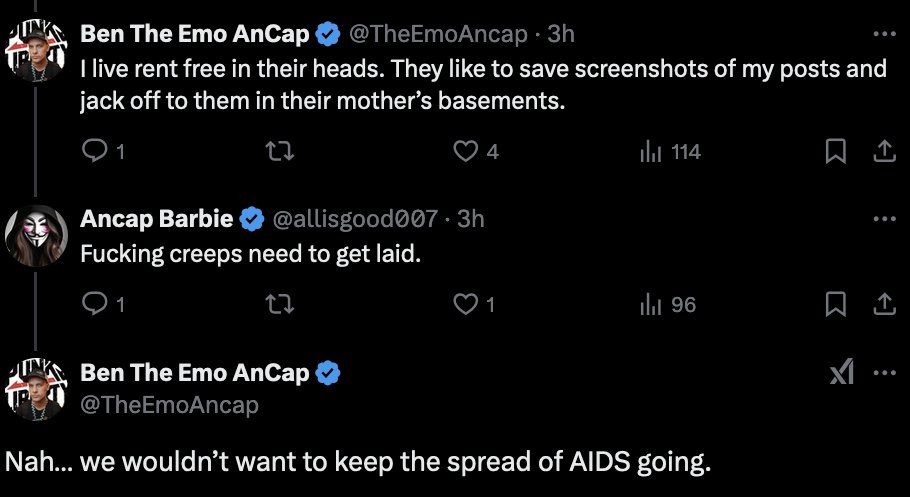910x497 pixels.
Task: Open more options on Ben's first post
Action: (x=884, y=34)
